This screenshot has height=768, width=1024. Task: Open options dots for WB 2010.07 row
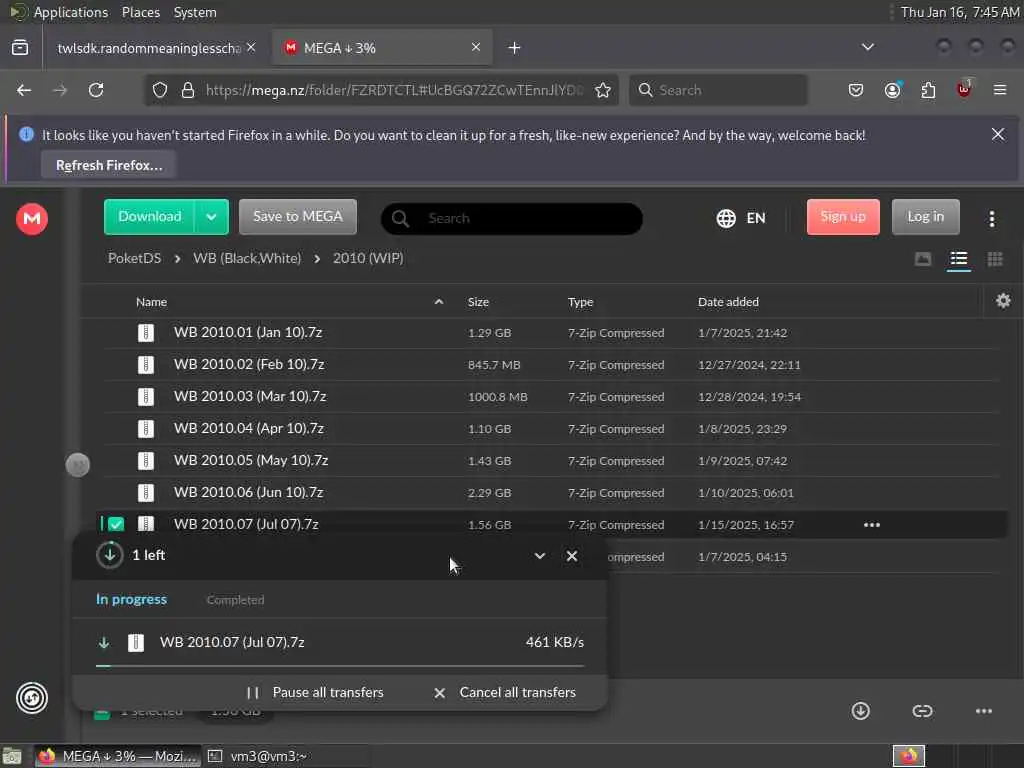tap(872, 524)
